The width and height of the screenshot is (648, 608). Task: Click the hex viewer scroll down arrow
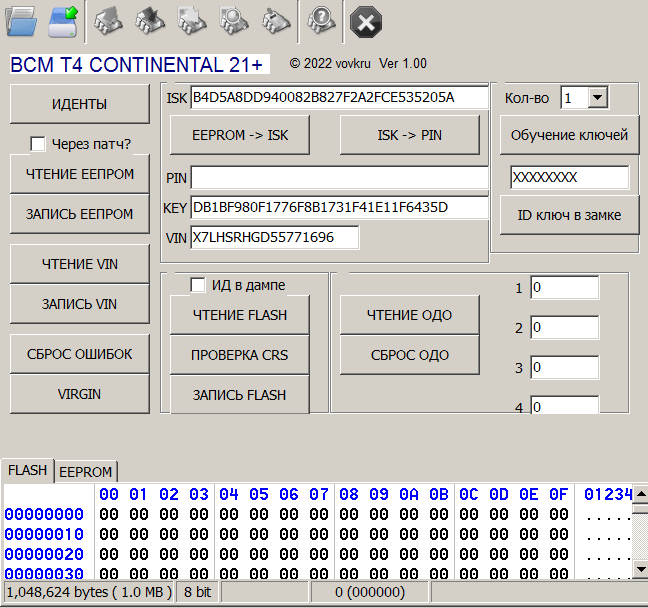click(640, 570)
